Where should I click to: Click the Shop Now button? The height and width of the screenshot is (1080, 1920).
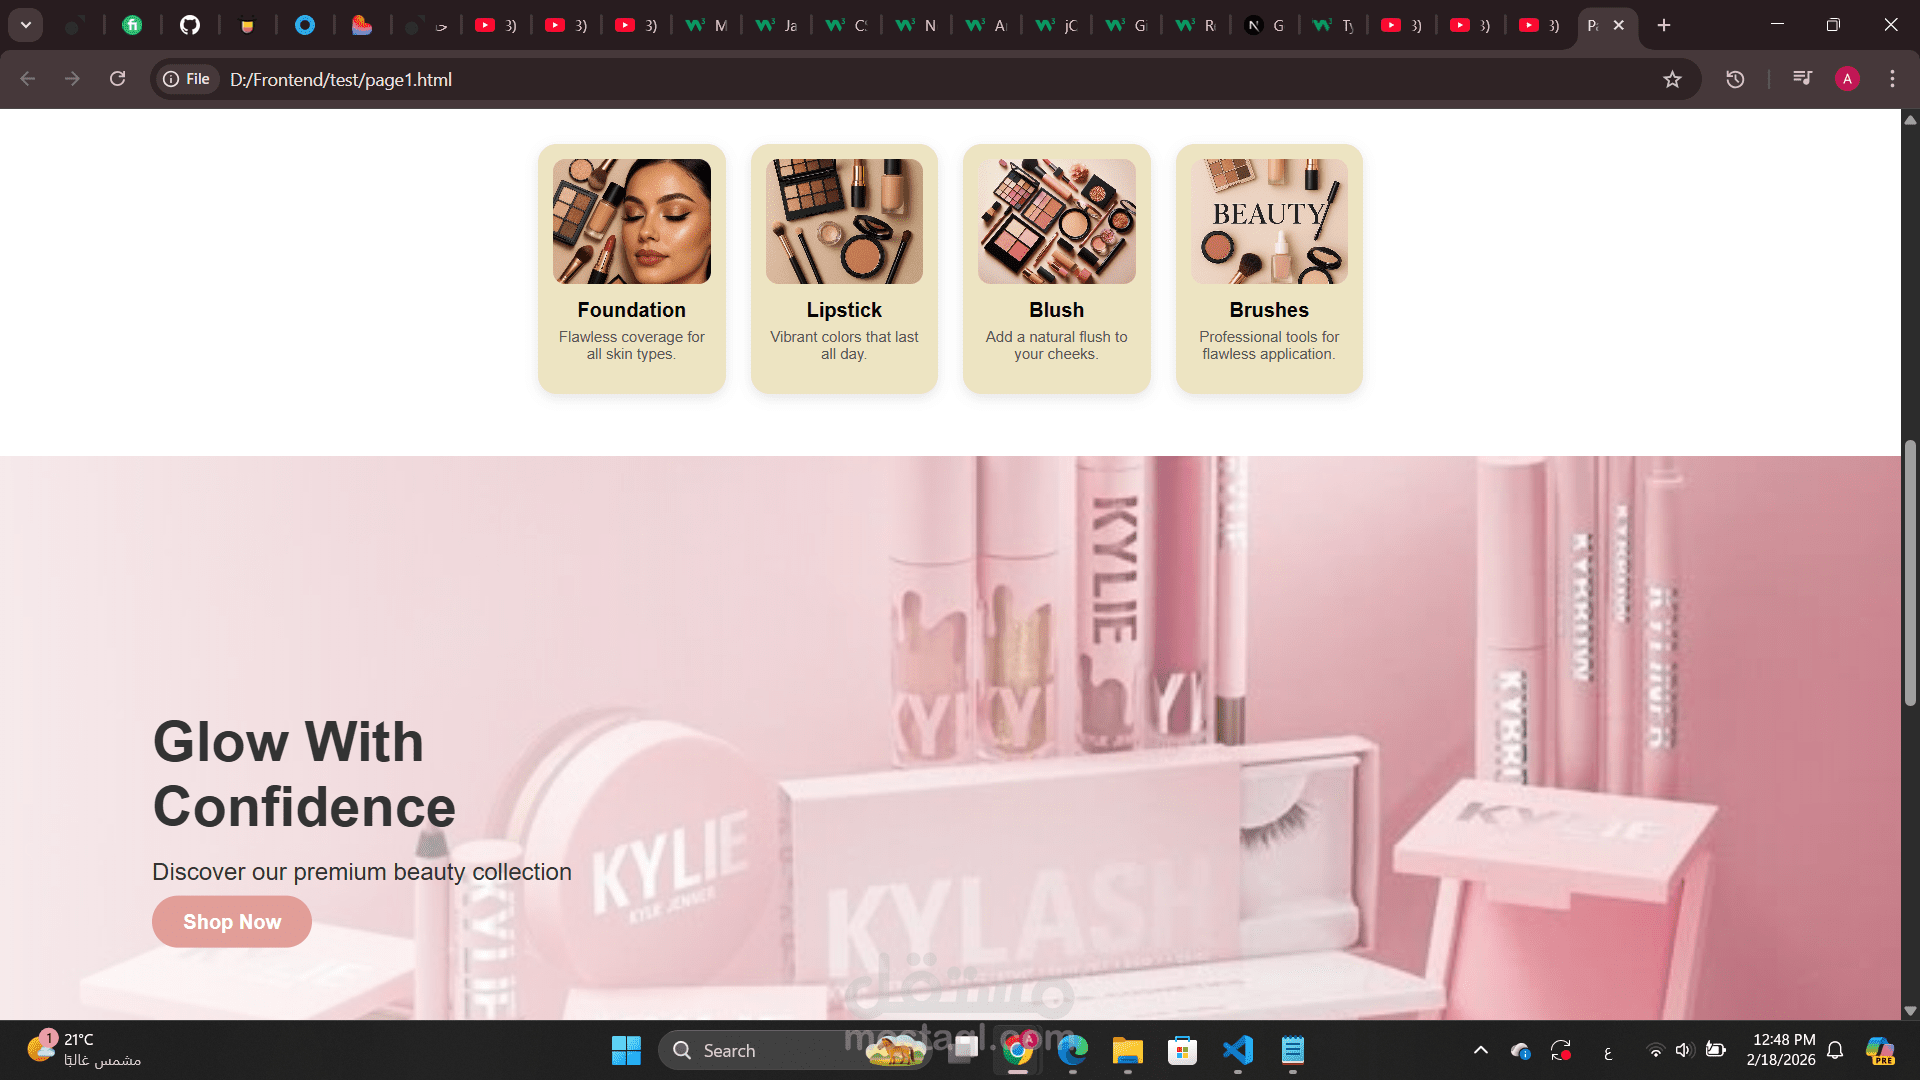[x=232, y=922]
